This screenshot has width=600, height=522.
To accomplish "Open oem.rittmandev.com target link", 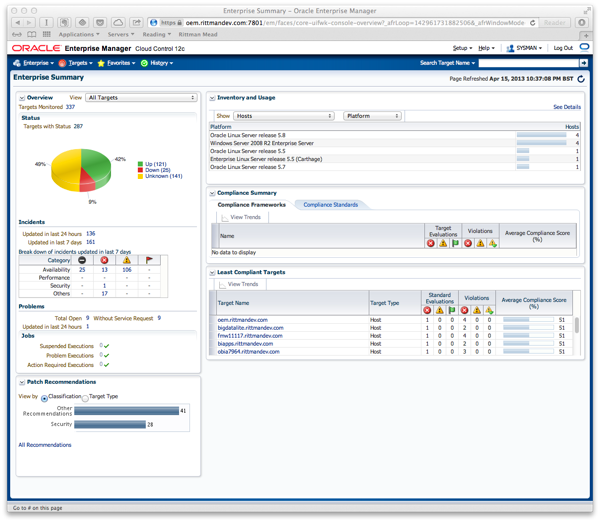I will point(243,320).
